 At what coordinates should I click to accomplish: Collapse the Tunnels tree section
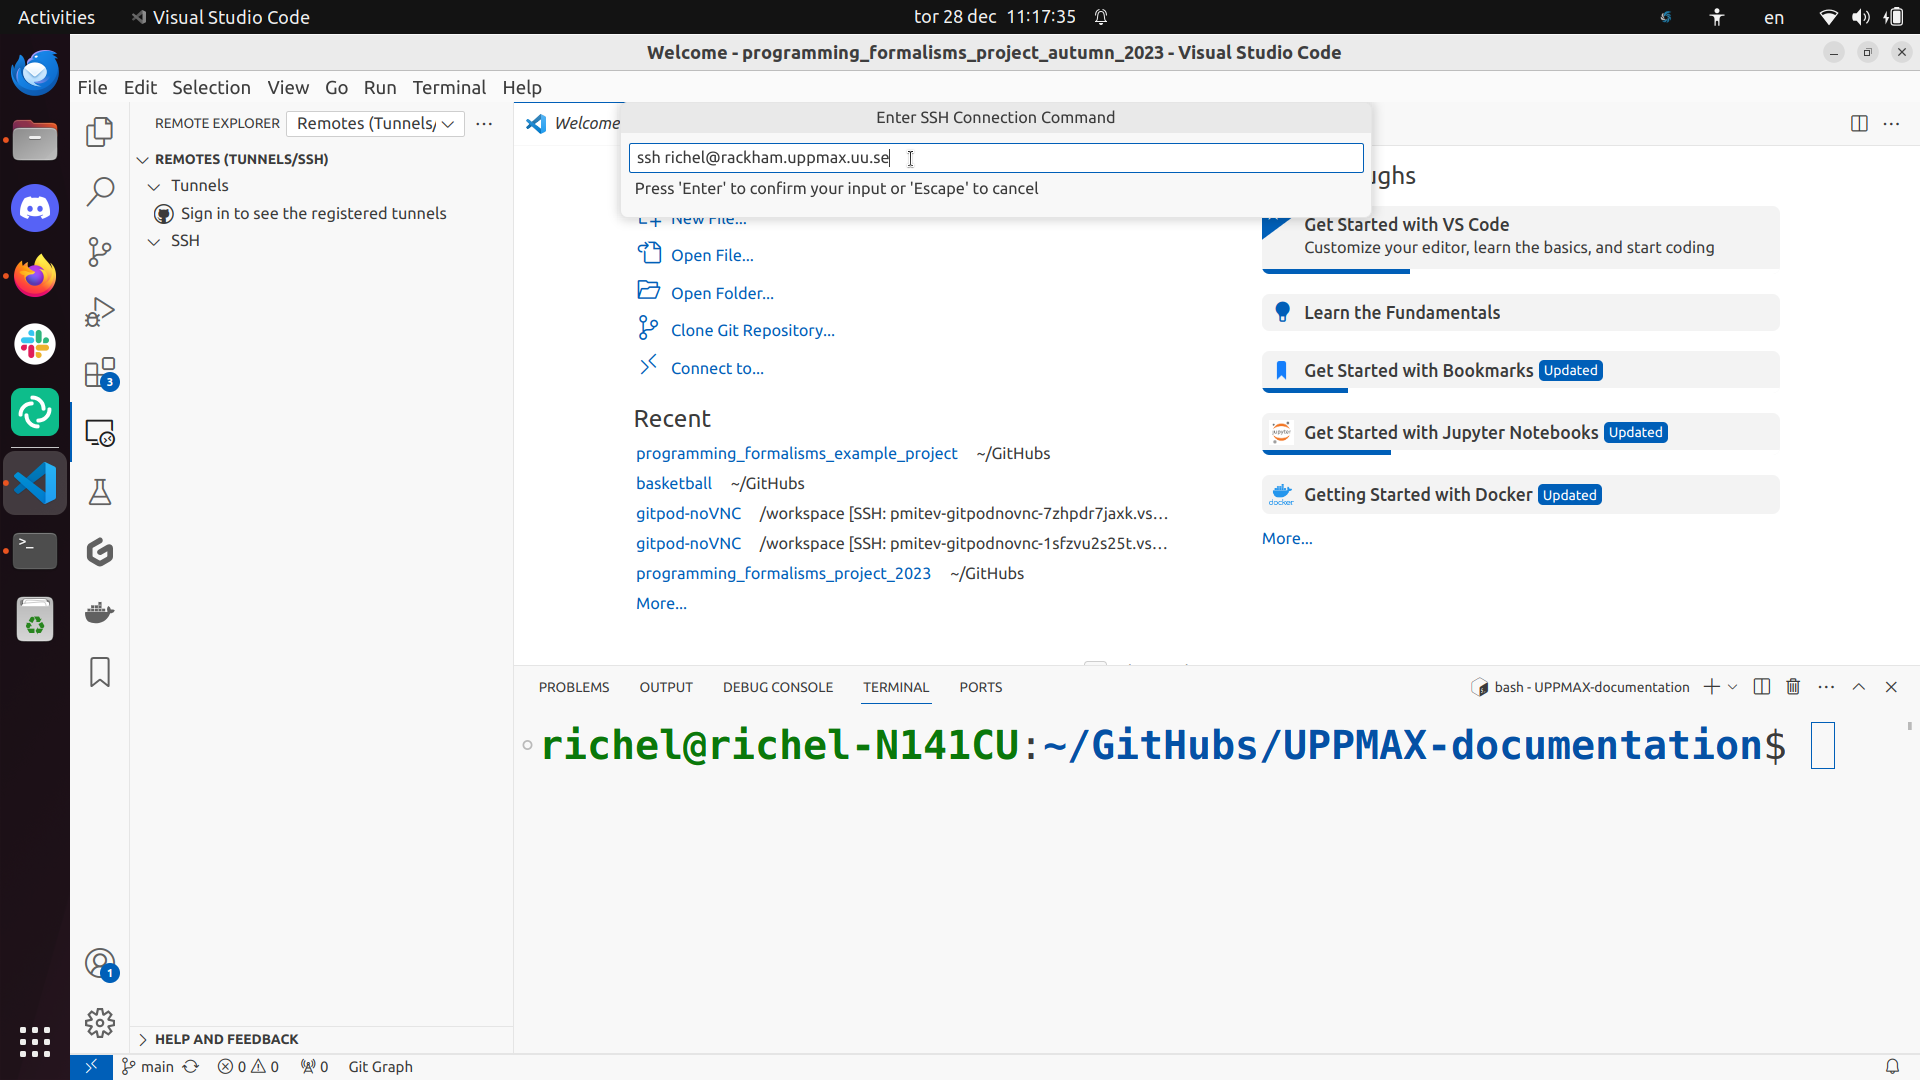tap(154, 186)
